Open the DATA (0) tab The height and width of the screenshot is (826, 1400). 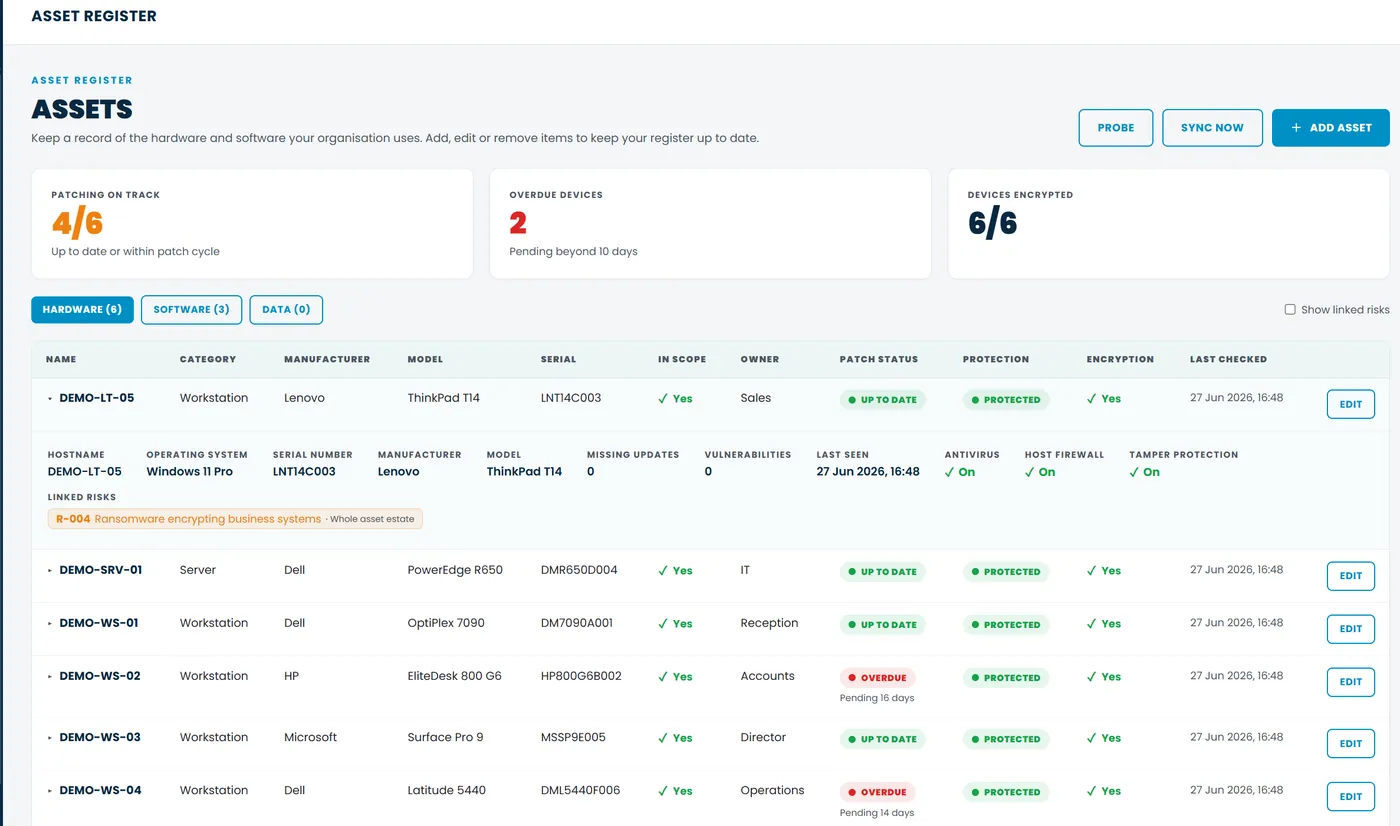(x=286, y=310)
